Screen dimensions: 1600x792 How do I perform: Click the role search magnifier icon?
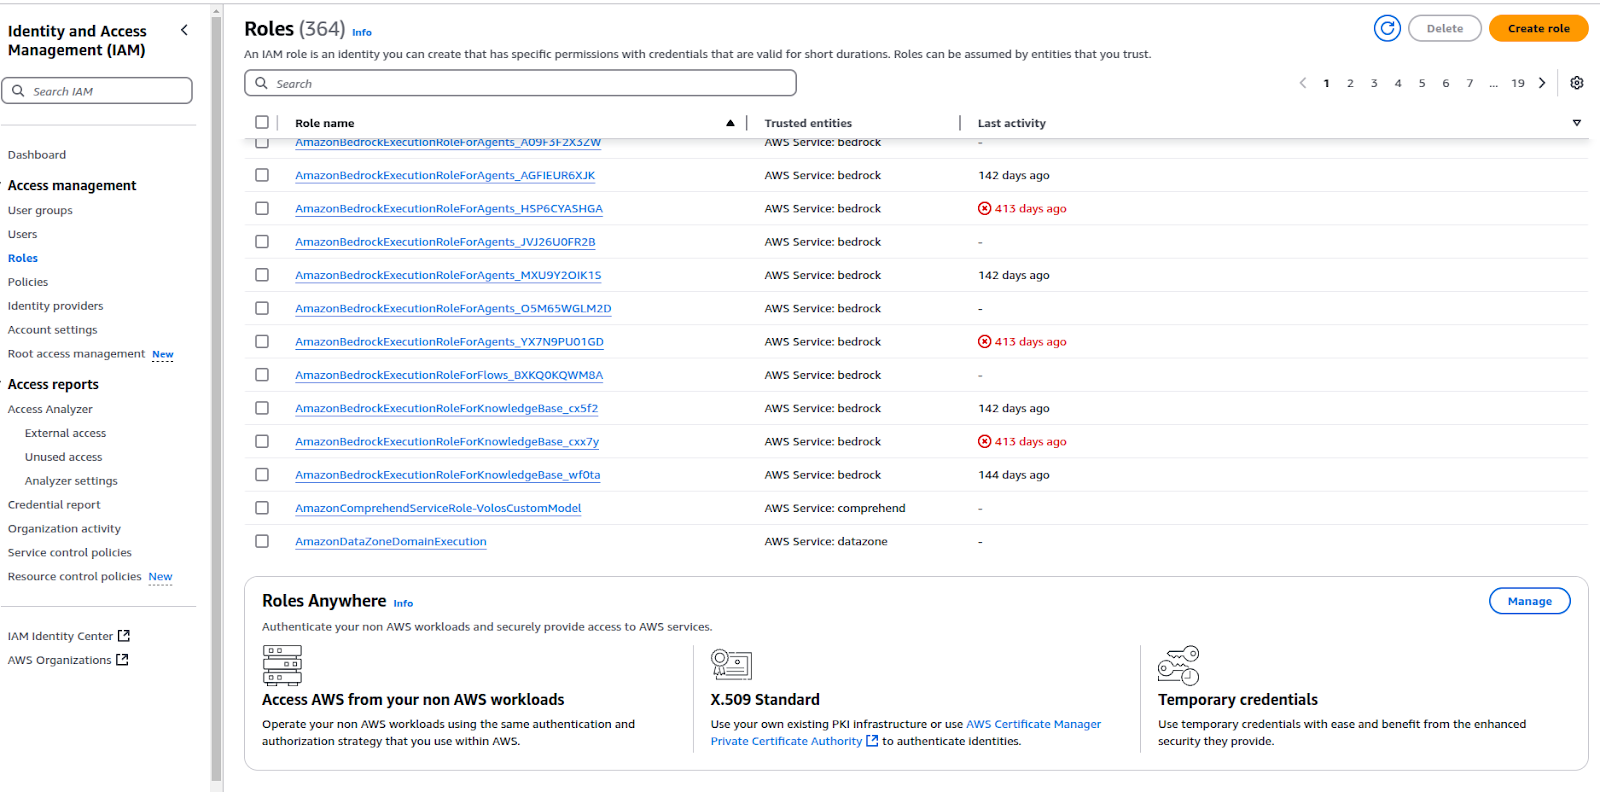click(x=262, y=83)
